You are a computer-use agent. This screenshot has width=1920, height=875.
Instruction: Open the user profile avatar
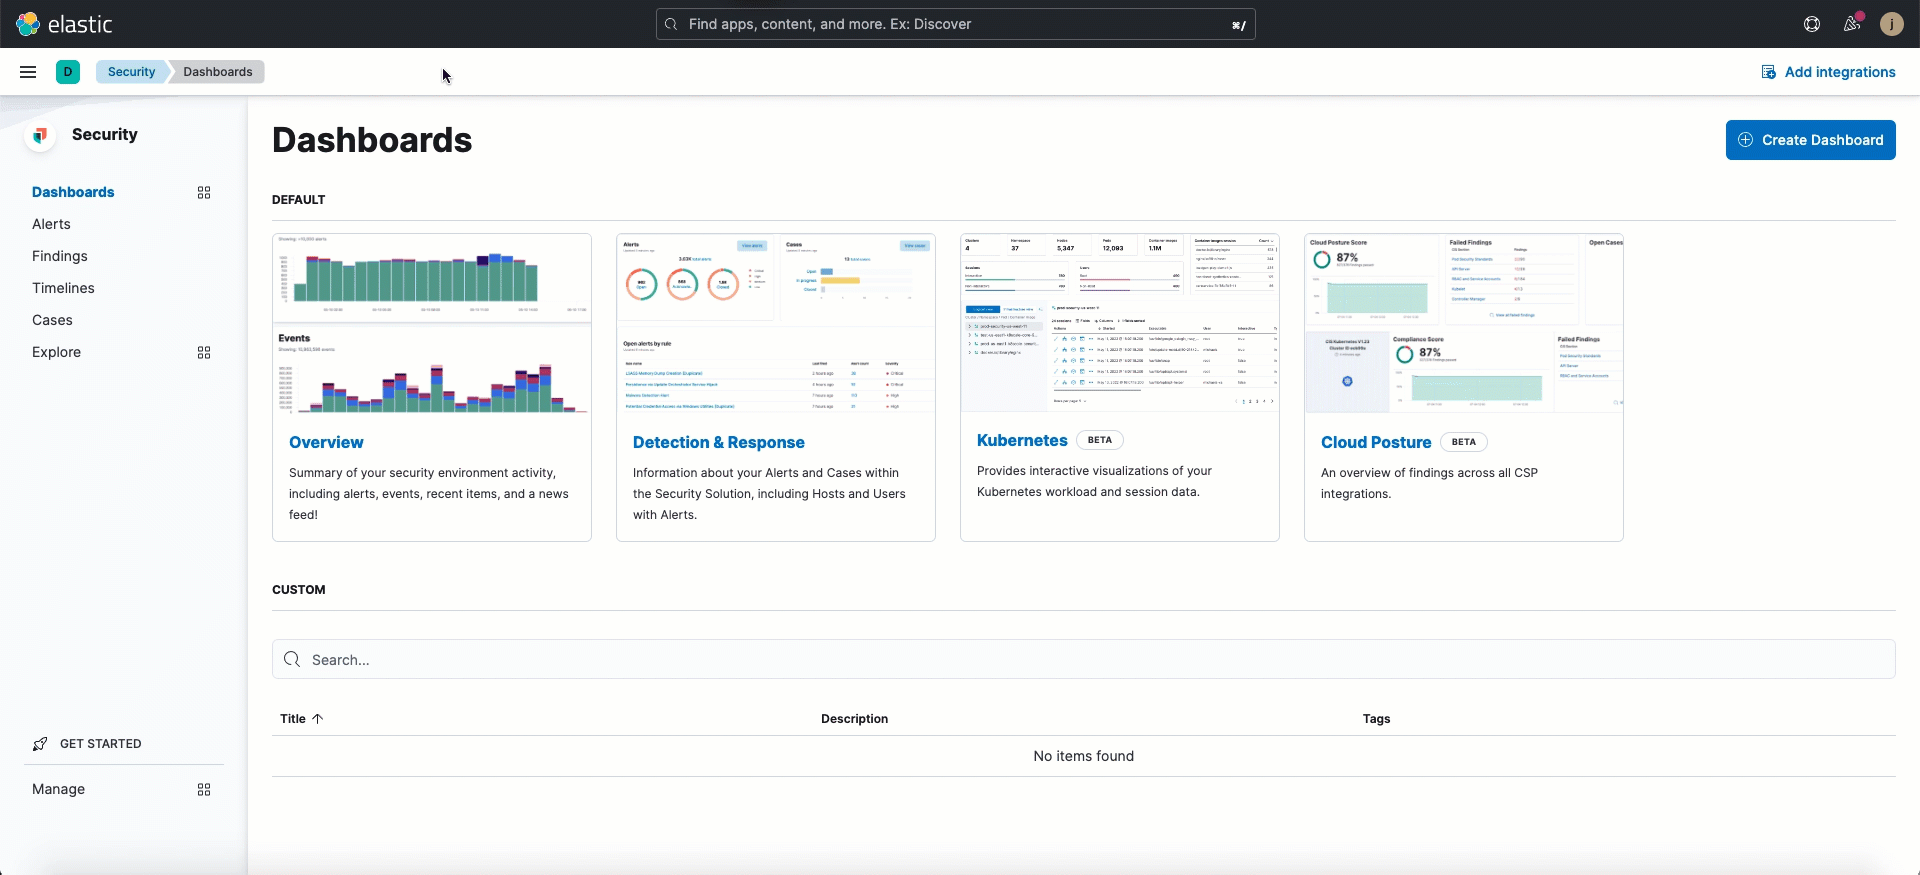tap(1891, 24)
